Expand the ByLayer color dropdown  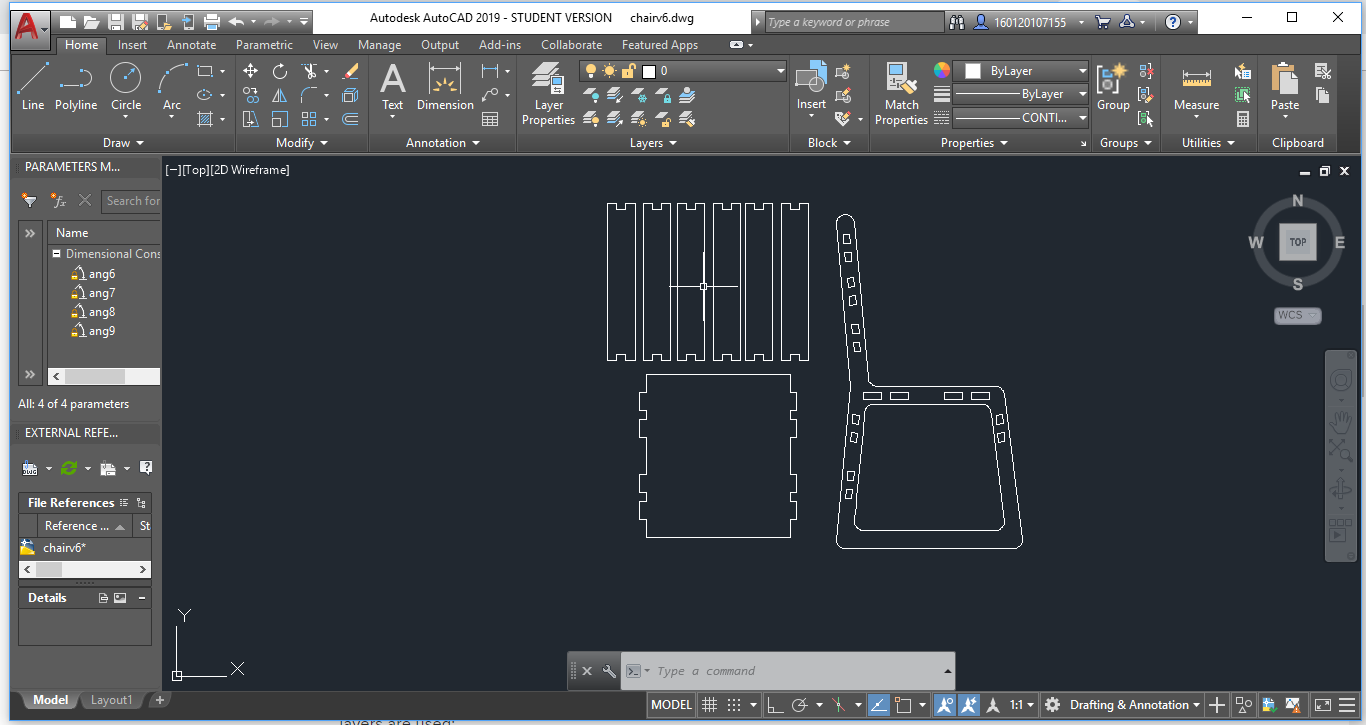pos(1082,71)
